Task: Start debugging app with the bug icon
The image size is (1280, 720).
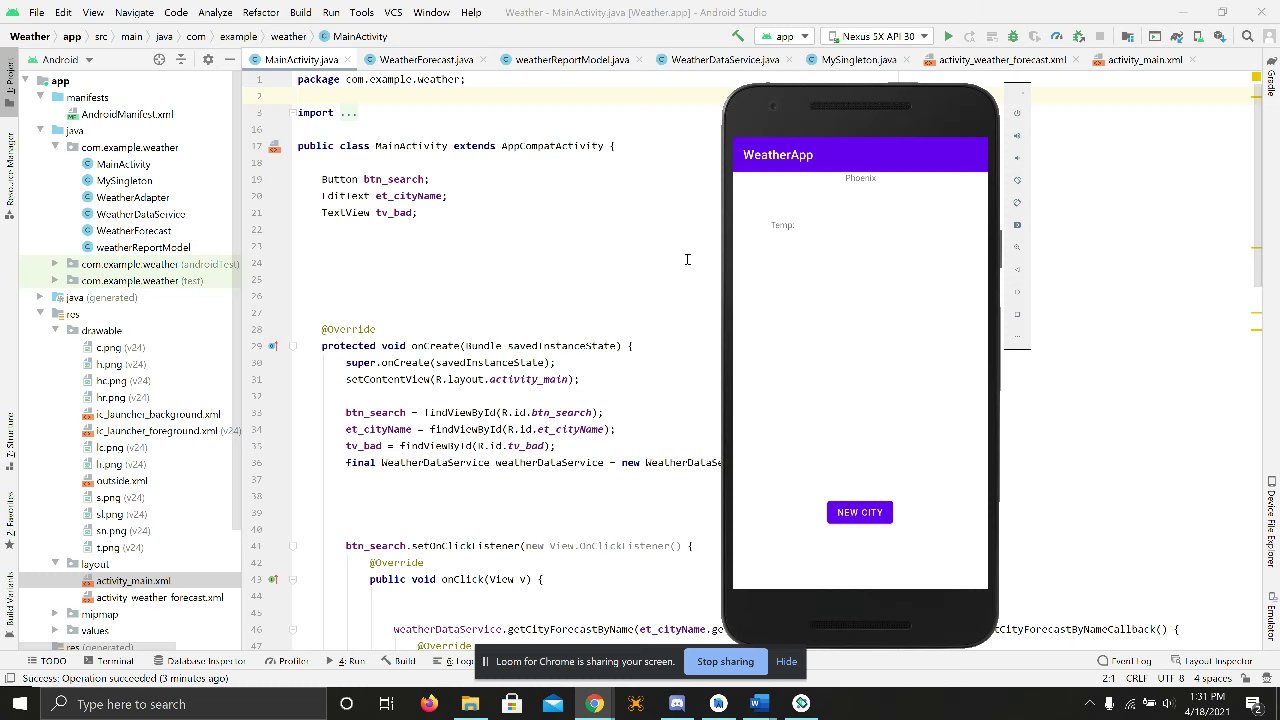Action: point(1013,36)
